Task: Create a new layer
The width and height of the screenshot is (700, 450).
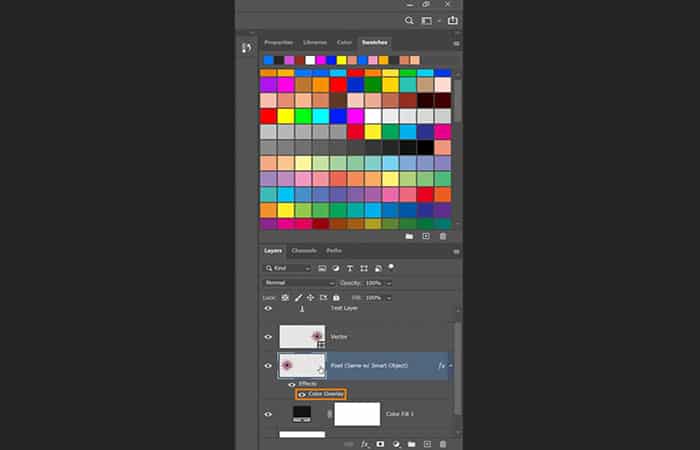Action: (x=427, y=444)
